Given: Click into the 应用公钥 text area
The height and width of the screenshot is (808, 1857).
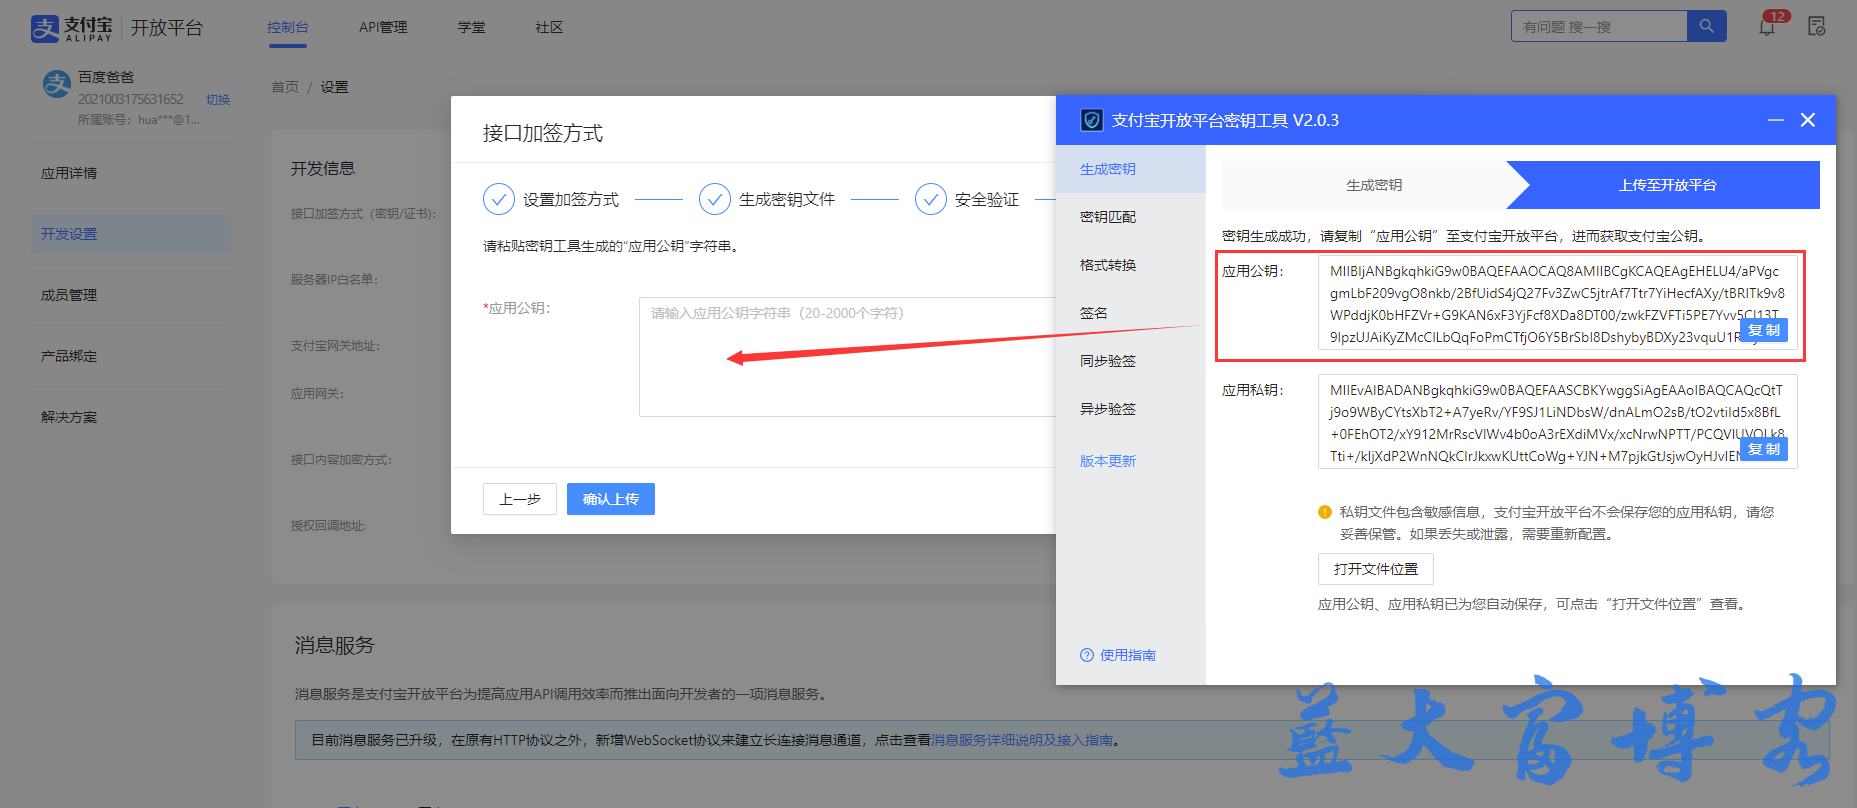Looking at the screenshot, I should (x=847, y=356).
